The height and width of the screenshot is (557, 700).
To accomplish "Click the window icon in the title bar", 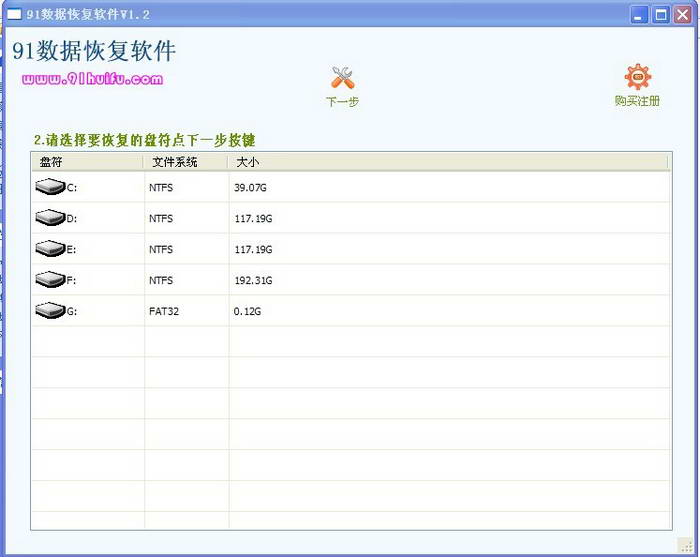I will coord(14,14).
